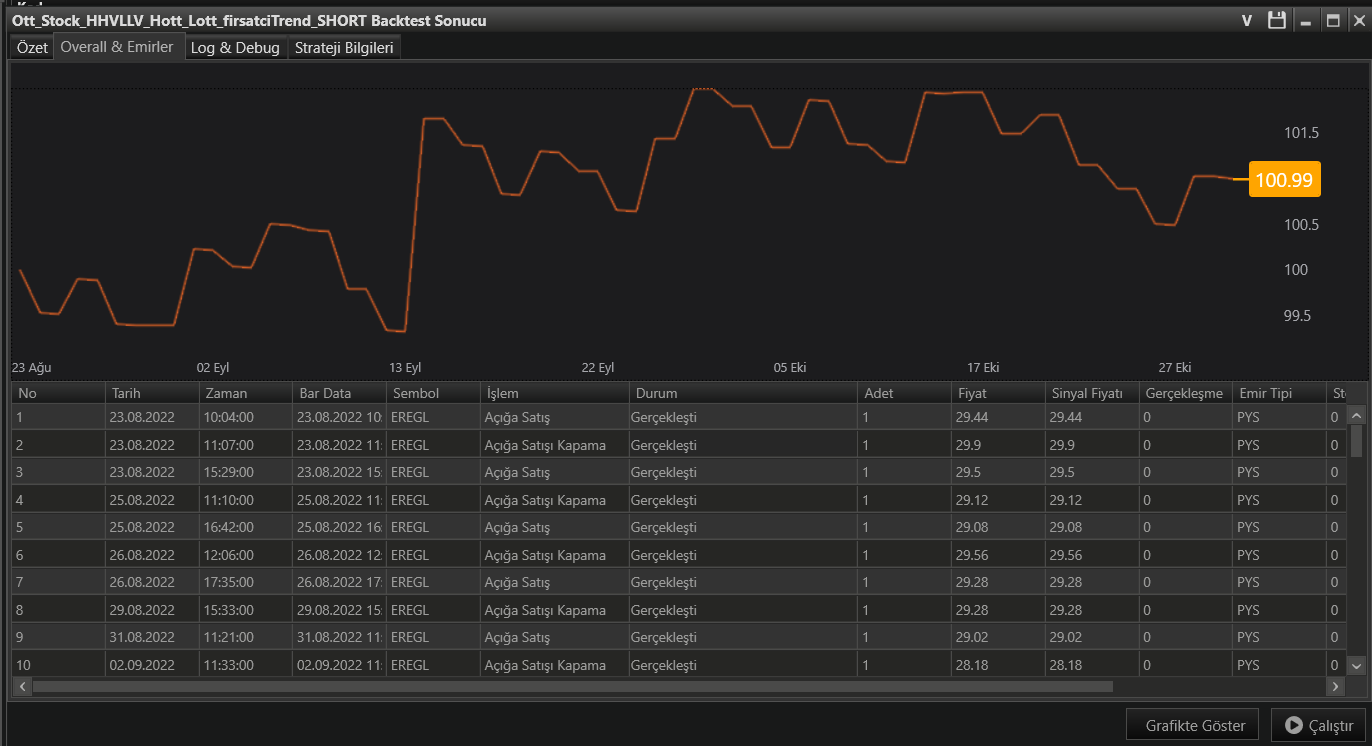Click the 23 Ağu date label on chart axis
Screen dimensions: 1372x746
coord(30,367)
